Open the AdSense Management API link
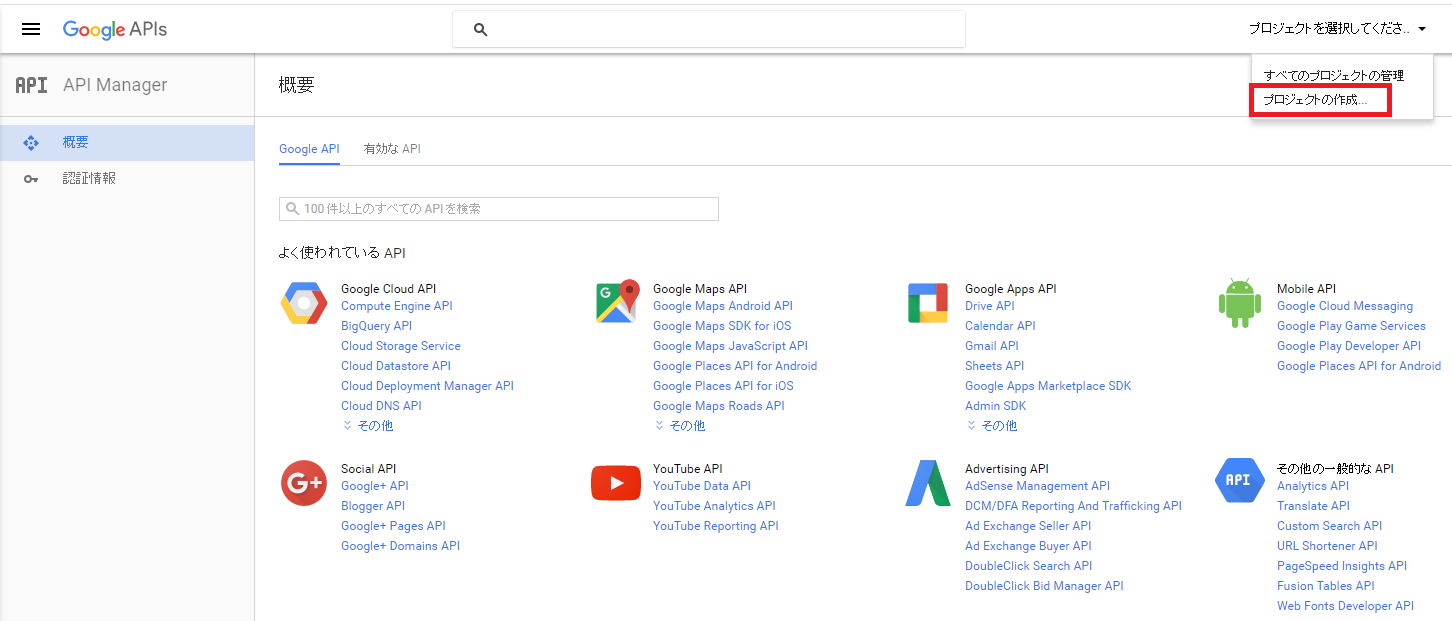 pyautogui.click(x=1037, y=486)
